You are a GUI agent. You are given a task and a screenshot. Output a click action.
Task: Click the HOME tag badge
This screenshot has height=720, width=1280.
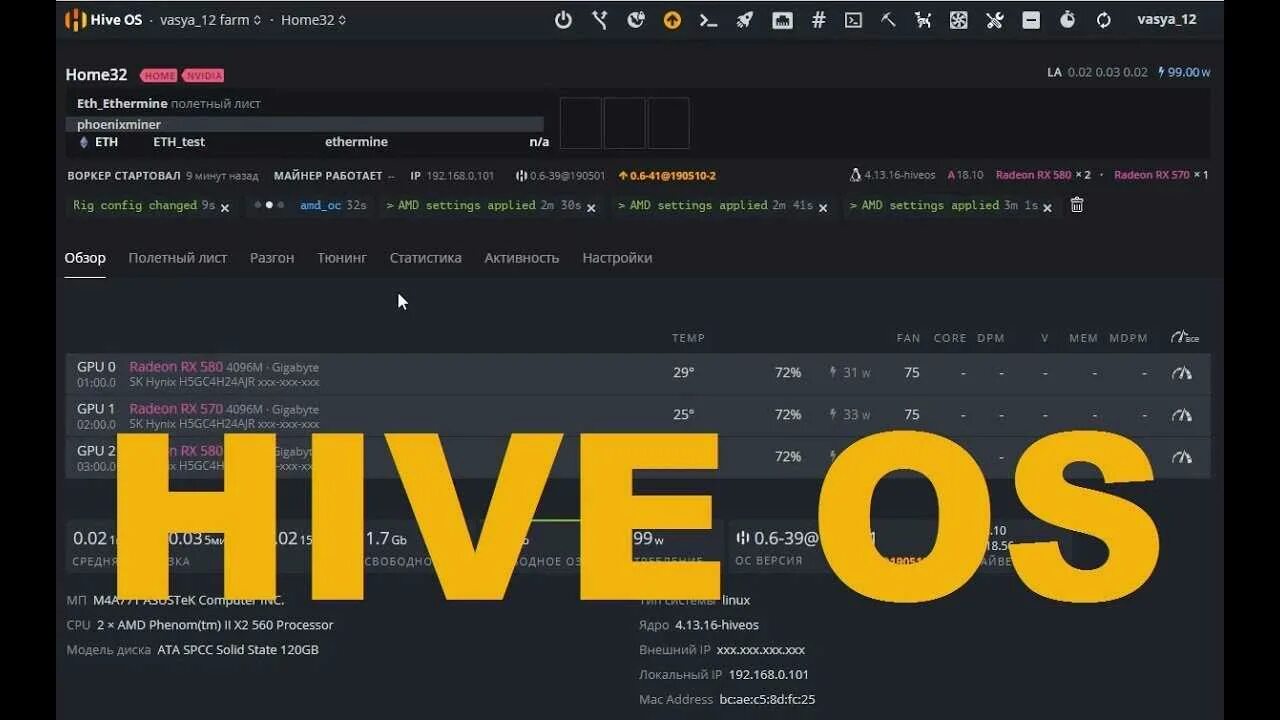pyautogui.click(x=159, y=76)
